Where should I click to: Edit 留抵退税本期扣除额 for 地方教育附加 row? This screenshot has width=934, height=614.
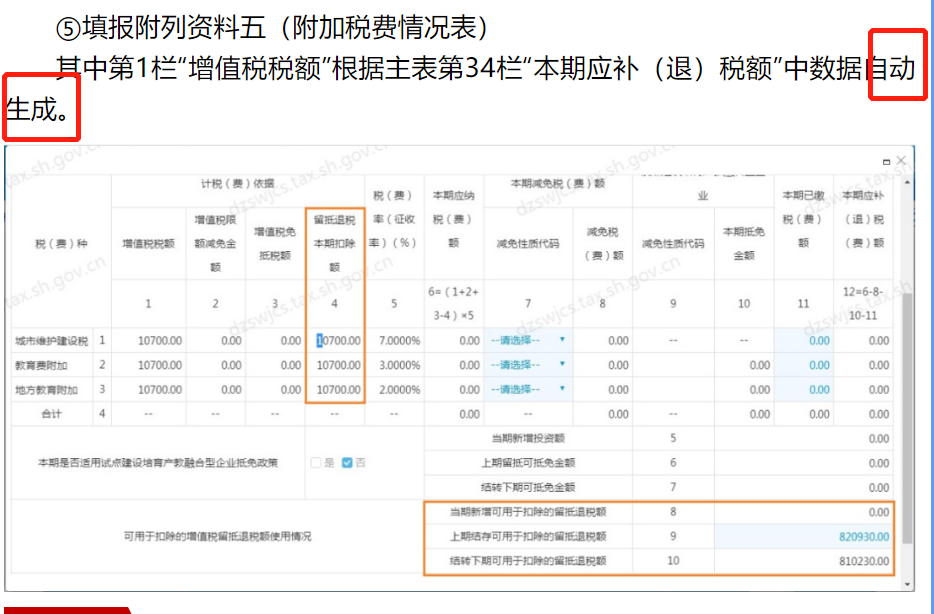(335, 389)
